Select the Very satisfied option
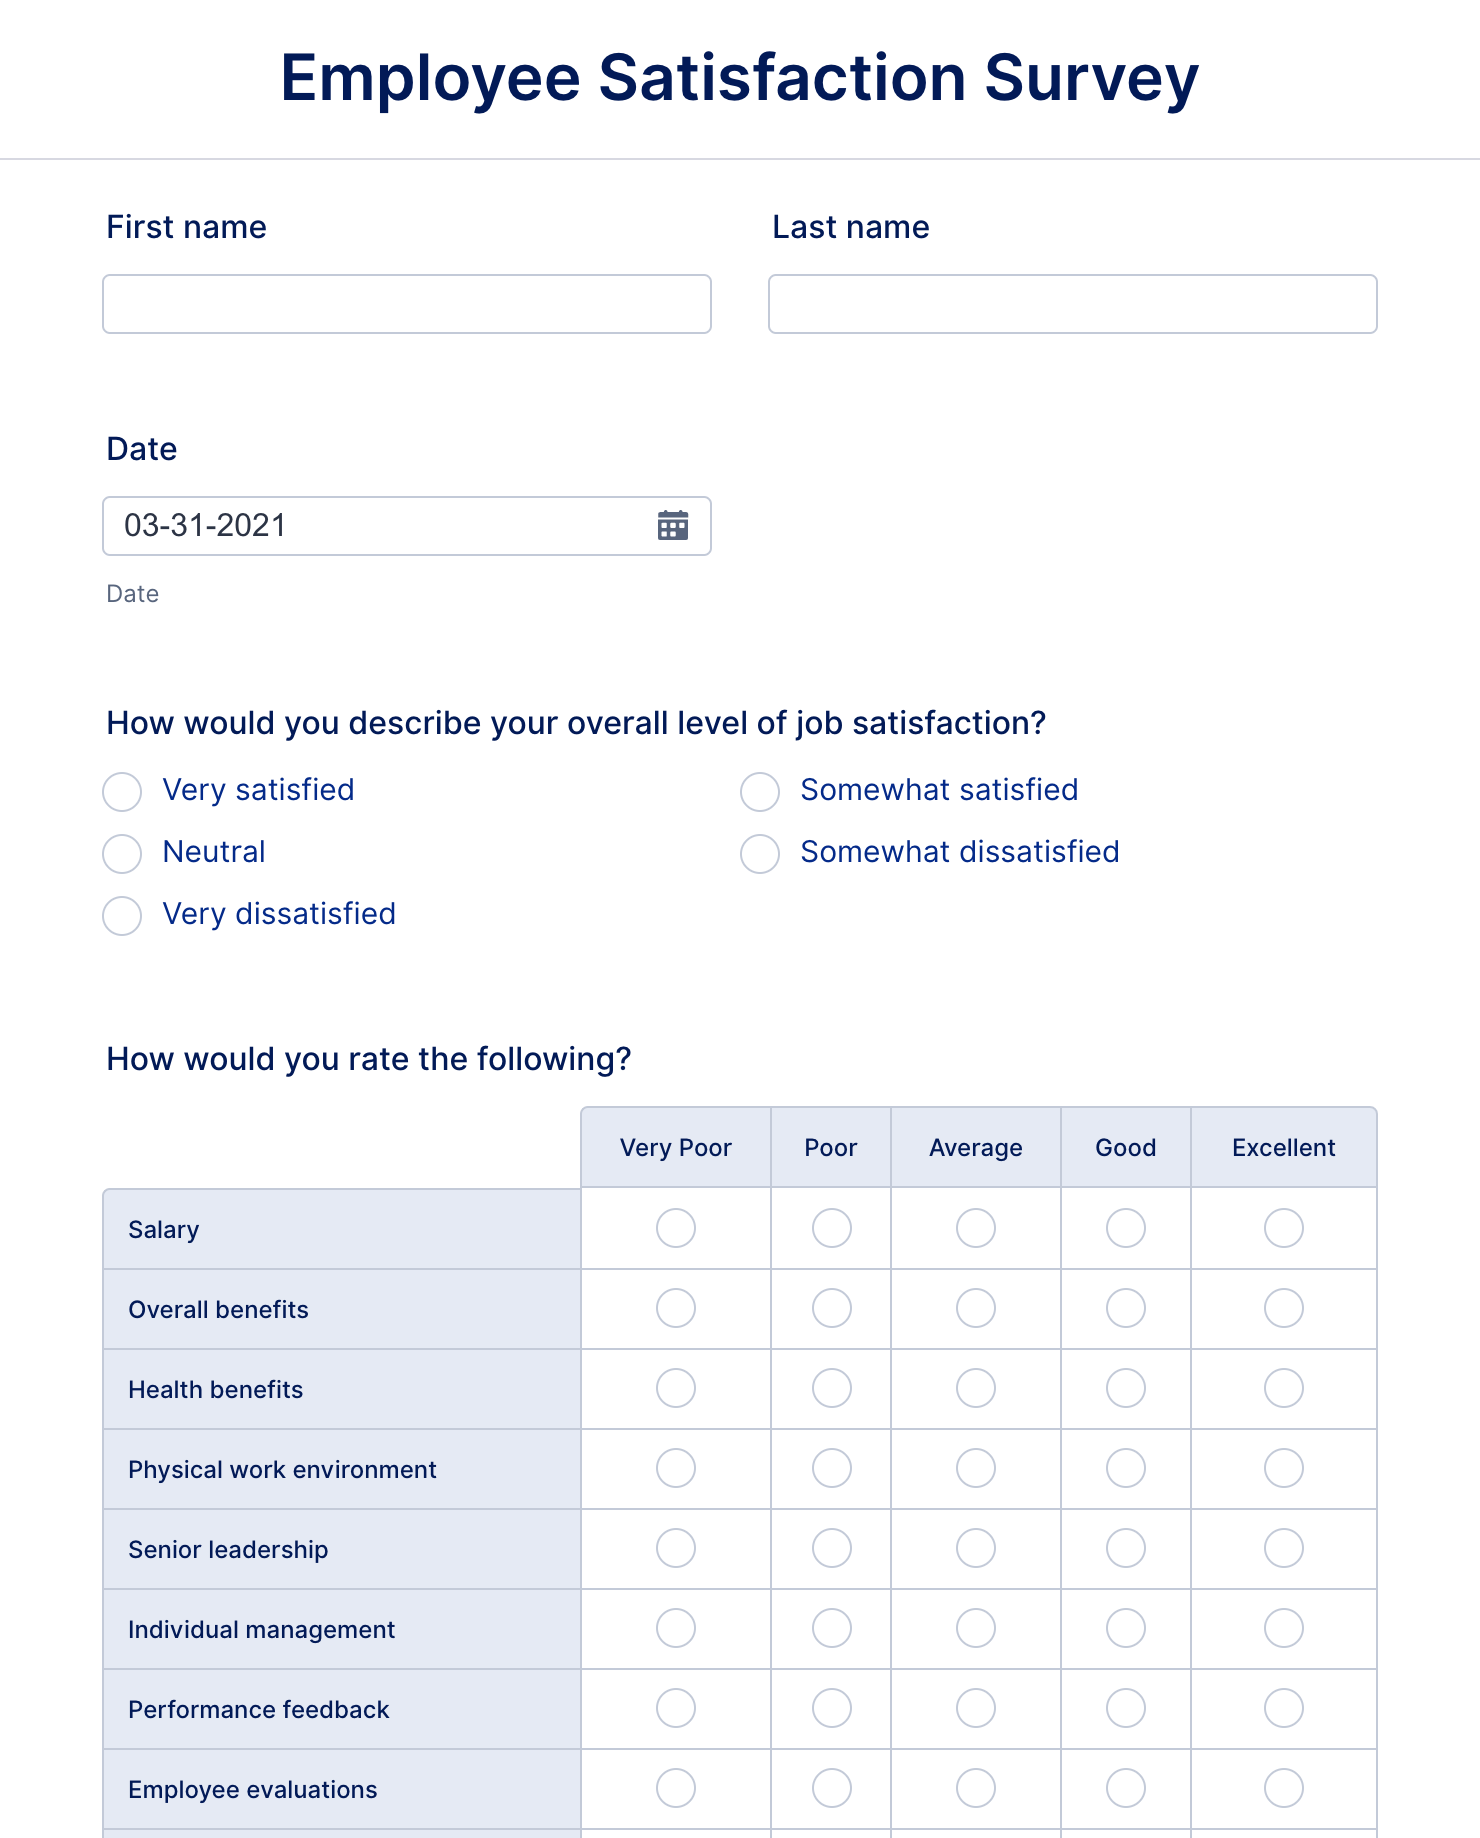The image size is (1480, 1838). pyautogui.click(x=122, y=791)
